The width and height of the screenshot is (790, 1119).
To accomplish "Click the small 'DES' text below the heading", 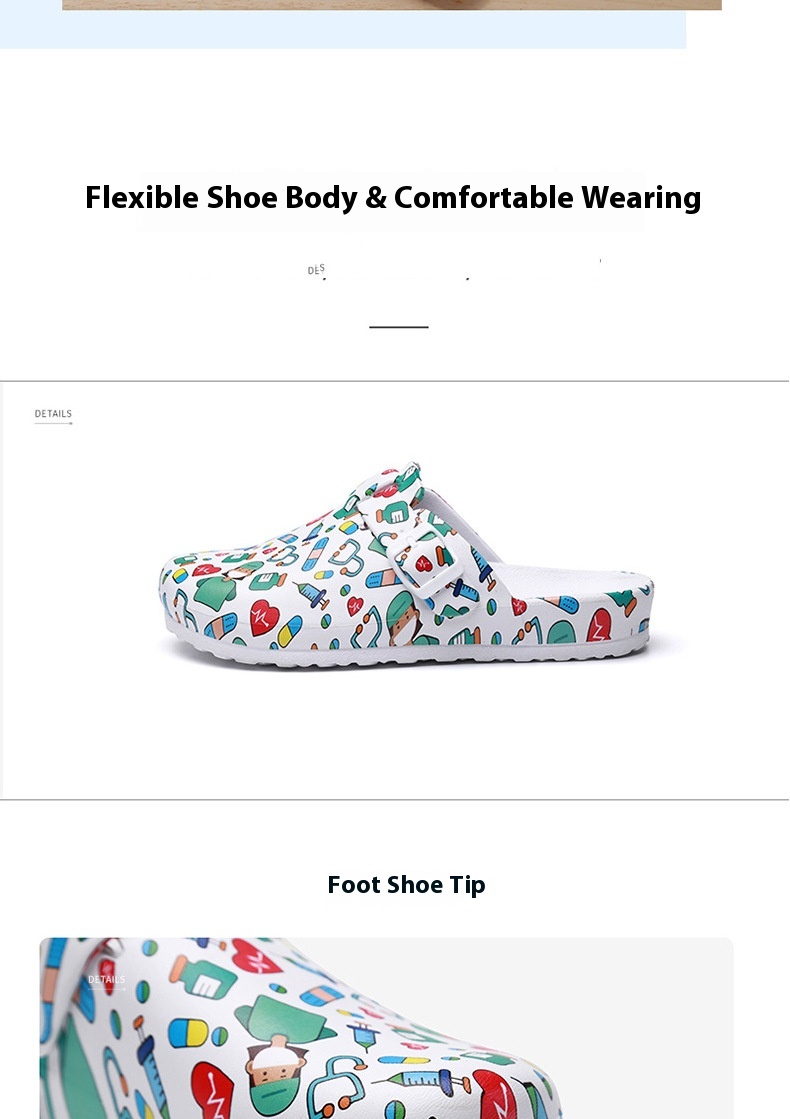I will tap(316, 270).
